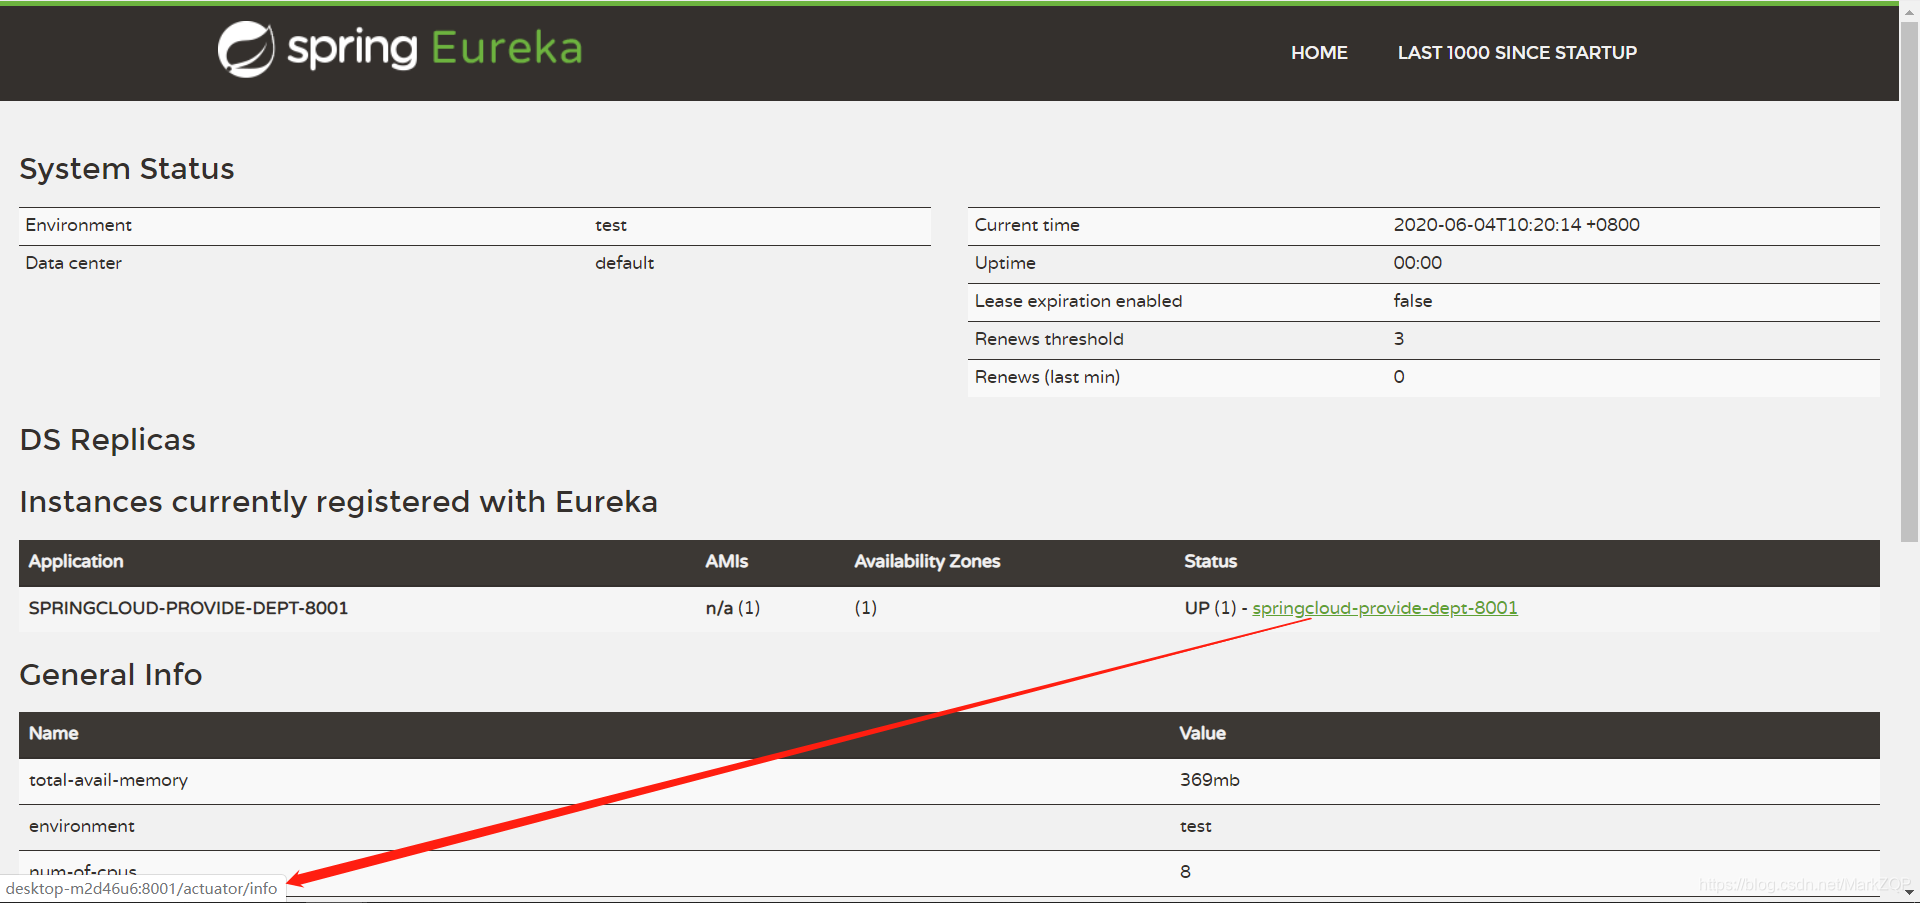Click the Data center value 'default'
Viewport: 1920px width, 903px height.
click(x=624, y=263)
